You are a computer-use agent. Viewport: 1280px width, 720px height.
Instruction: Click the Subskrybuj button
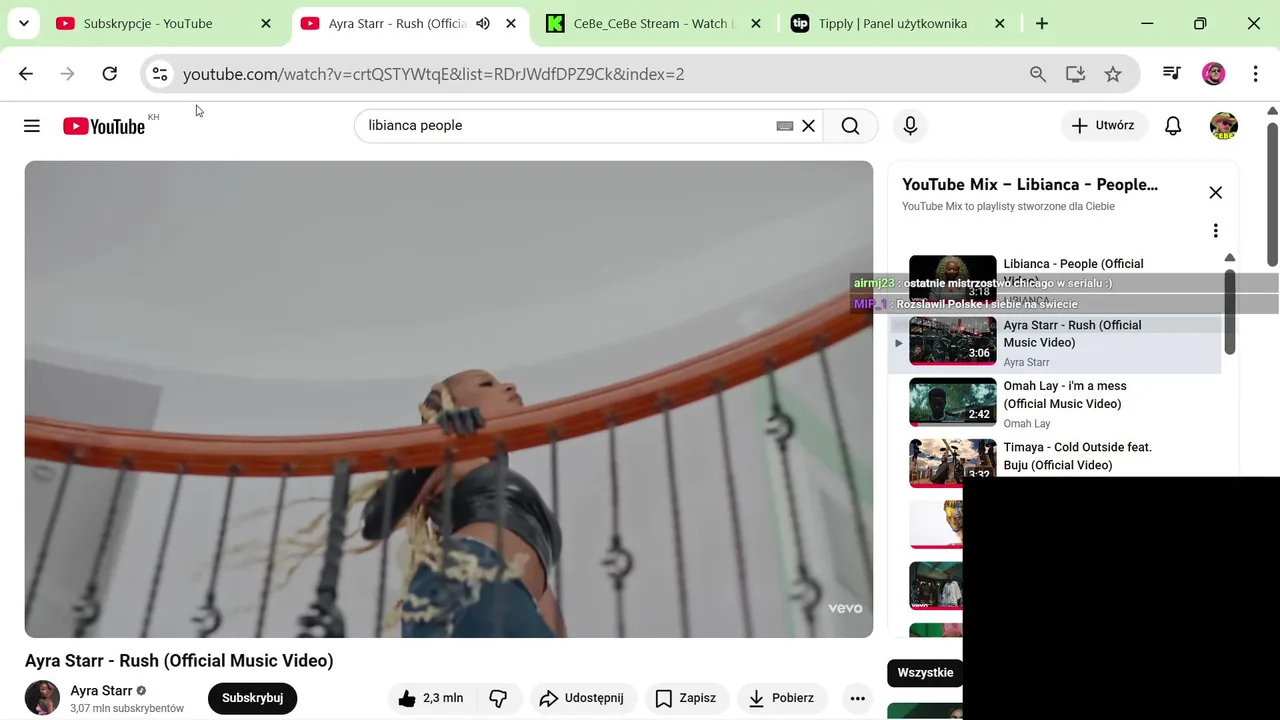253,698
